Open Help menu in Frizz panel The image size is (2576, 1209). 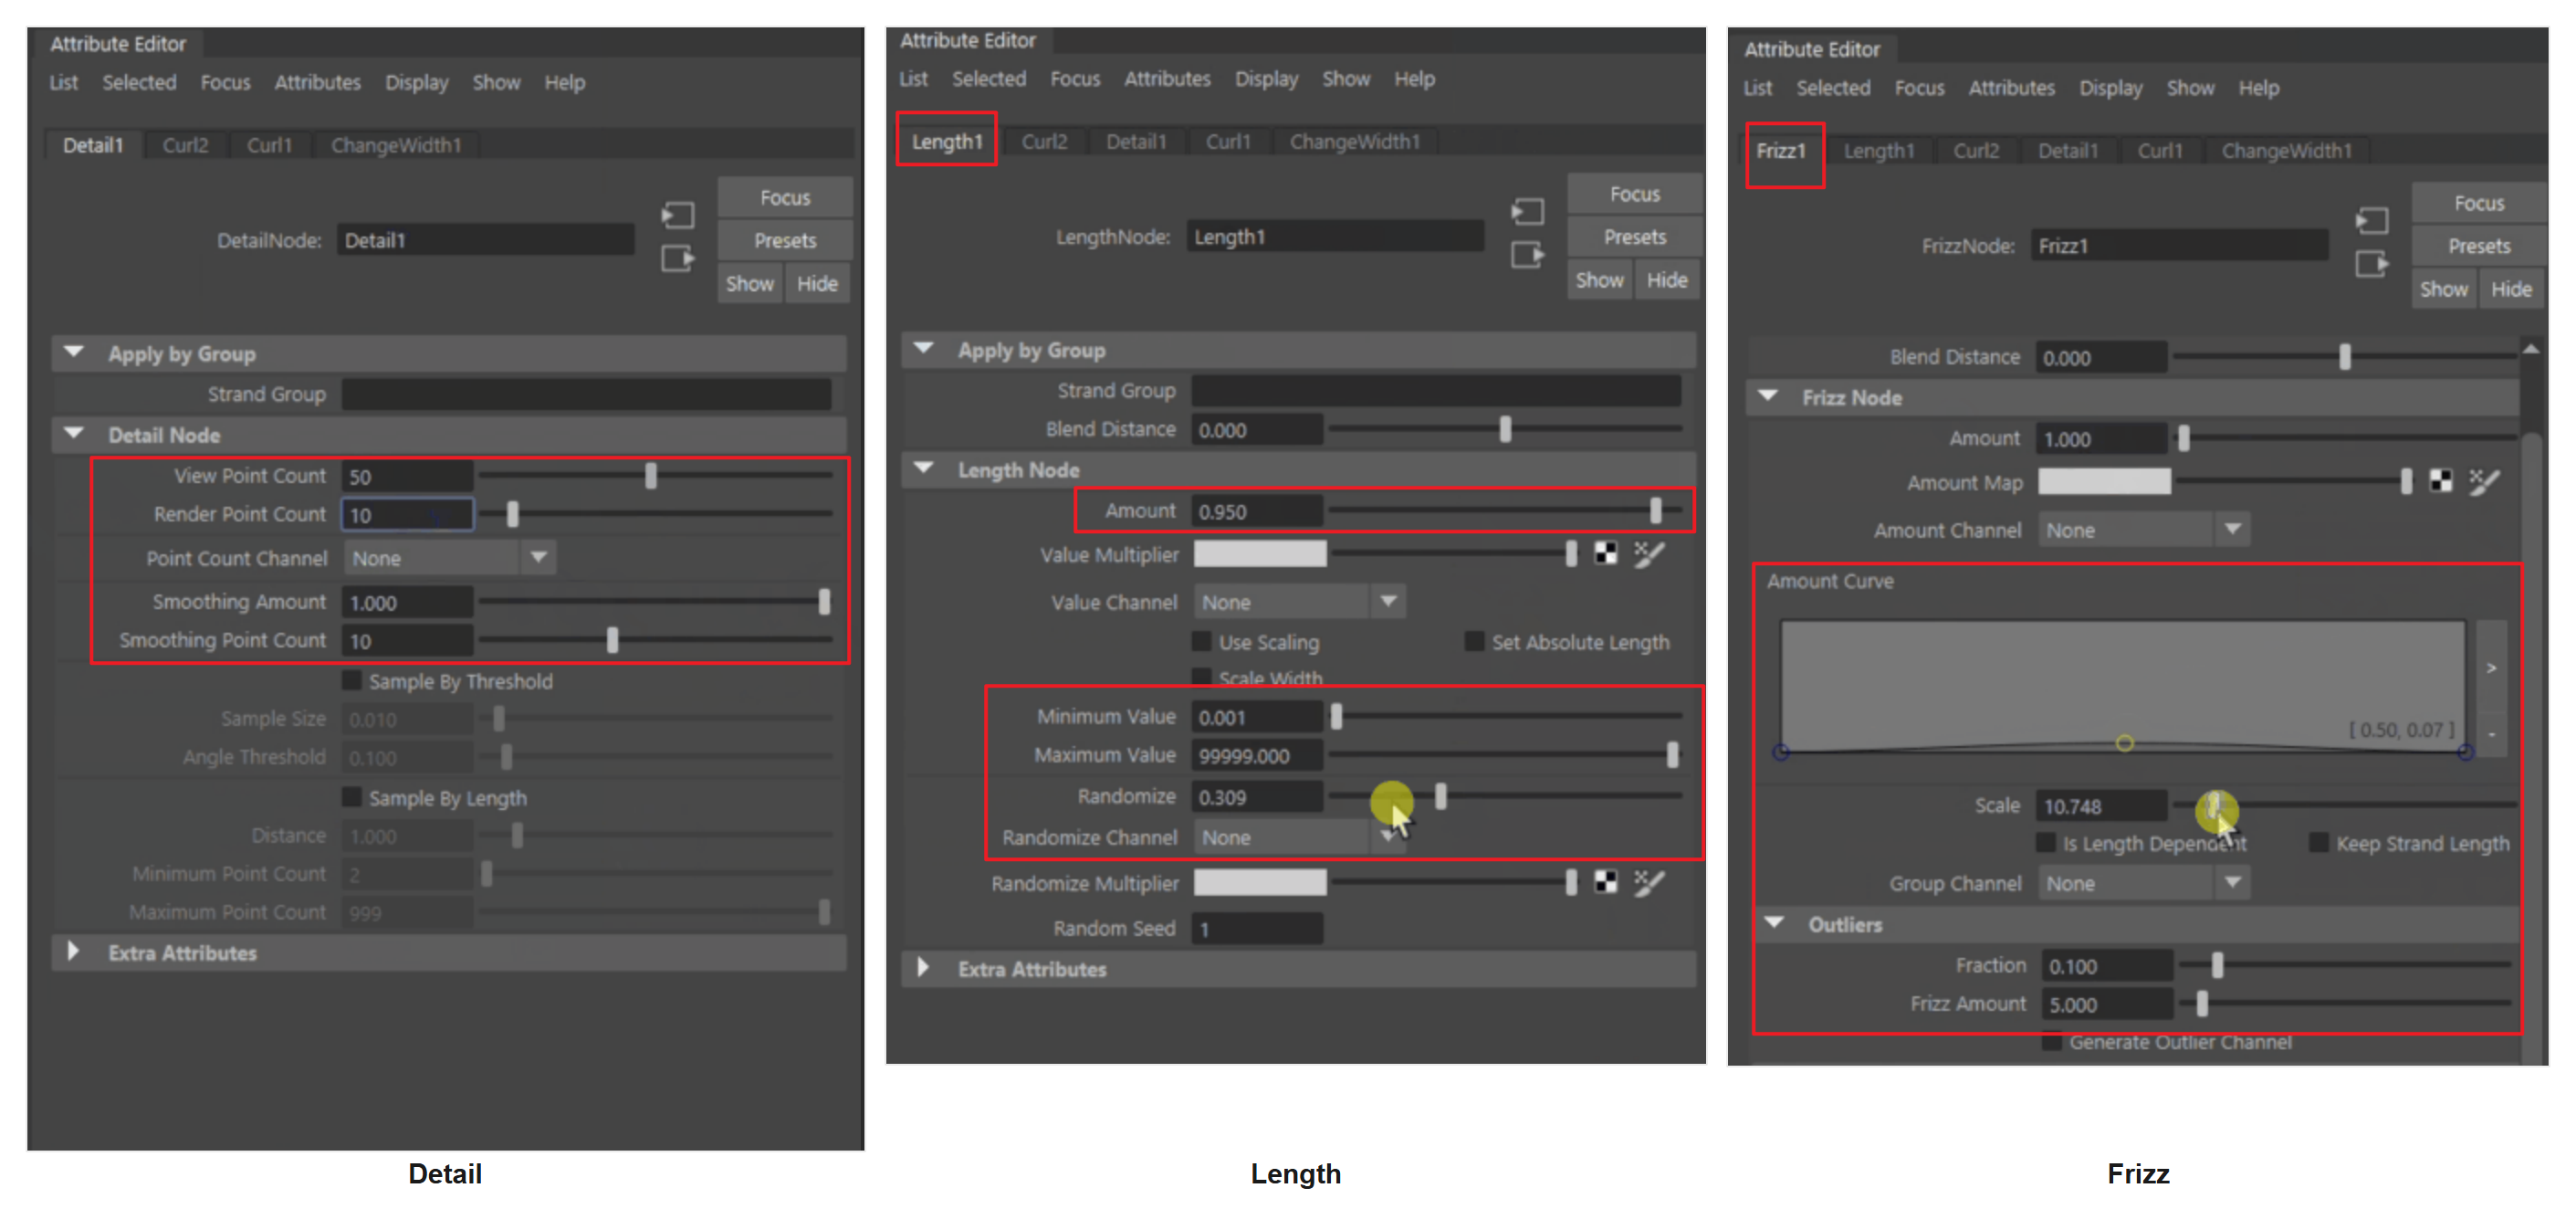[x=2258, y=87]
